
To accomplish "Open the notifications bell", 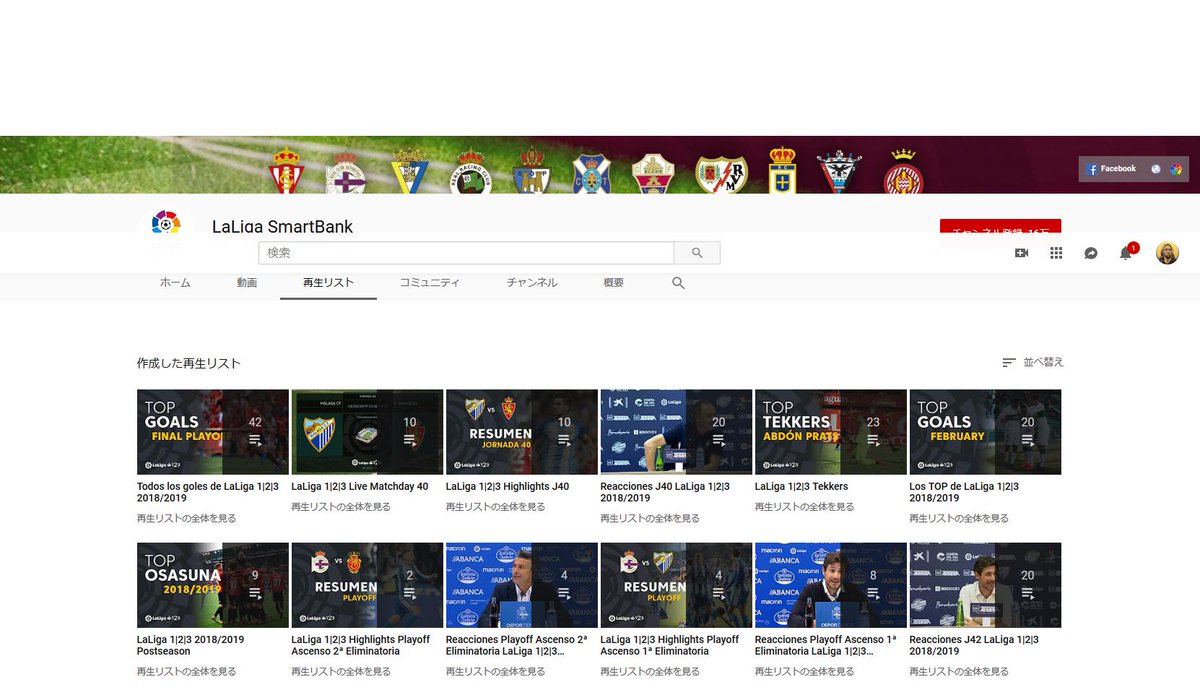I will click(1126, 253).
